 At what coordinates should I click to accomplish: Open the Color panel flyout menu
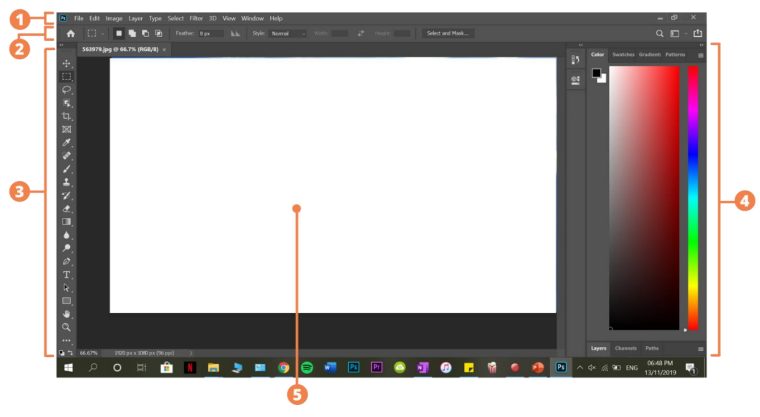tap(700, 55)
